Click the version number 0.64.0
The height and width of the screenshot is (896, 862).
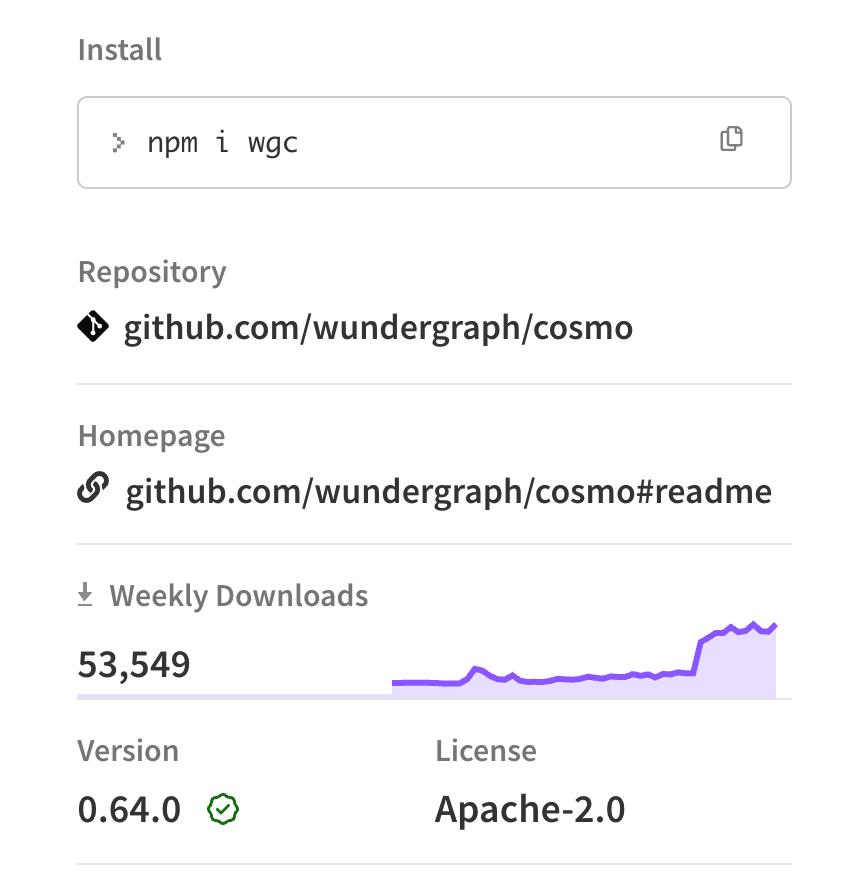coord(128,810)
